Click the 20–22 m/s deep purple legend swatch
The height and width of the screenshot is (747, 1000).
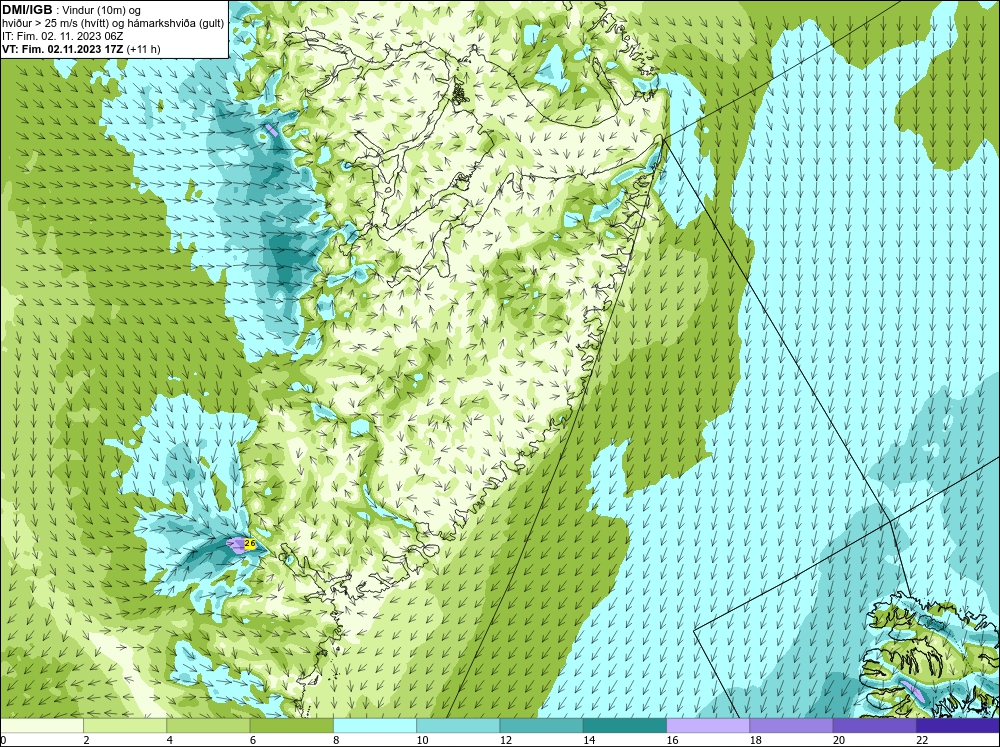pos(875,726)
